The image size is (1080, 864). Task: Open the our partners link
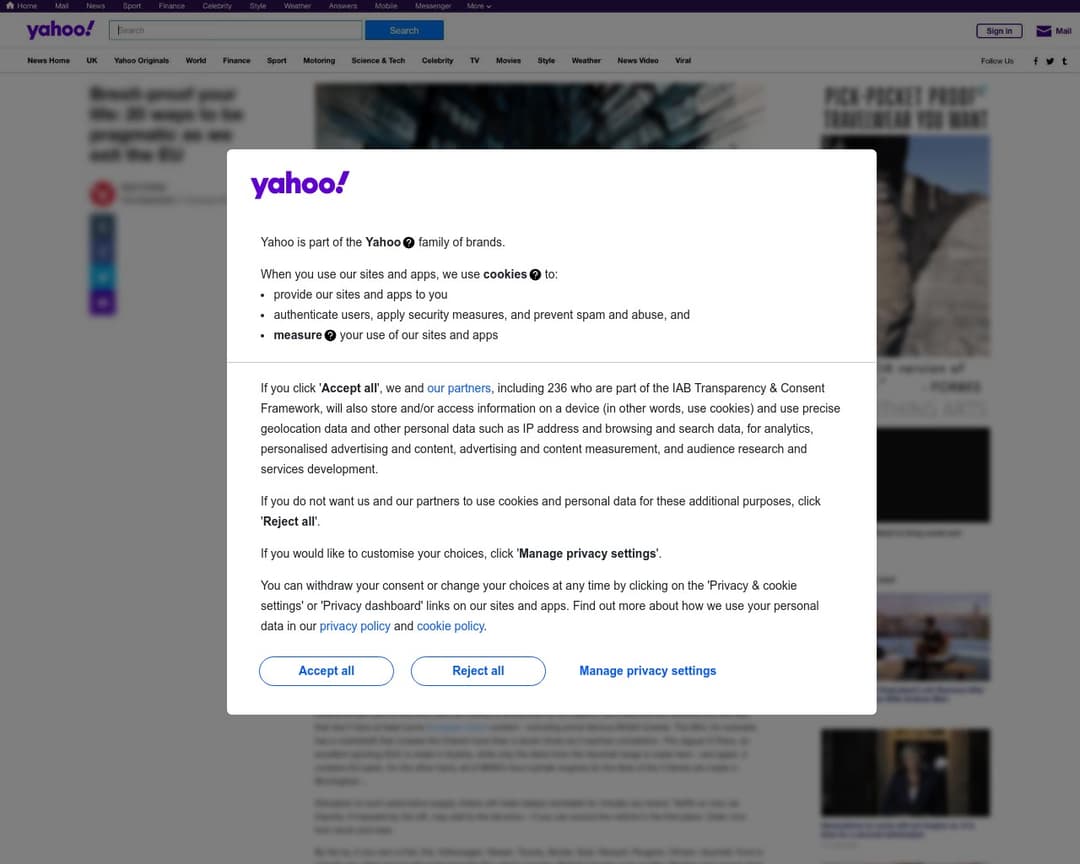[459, 389]
